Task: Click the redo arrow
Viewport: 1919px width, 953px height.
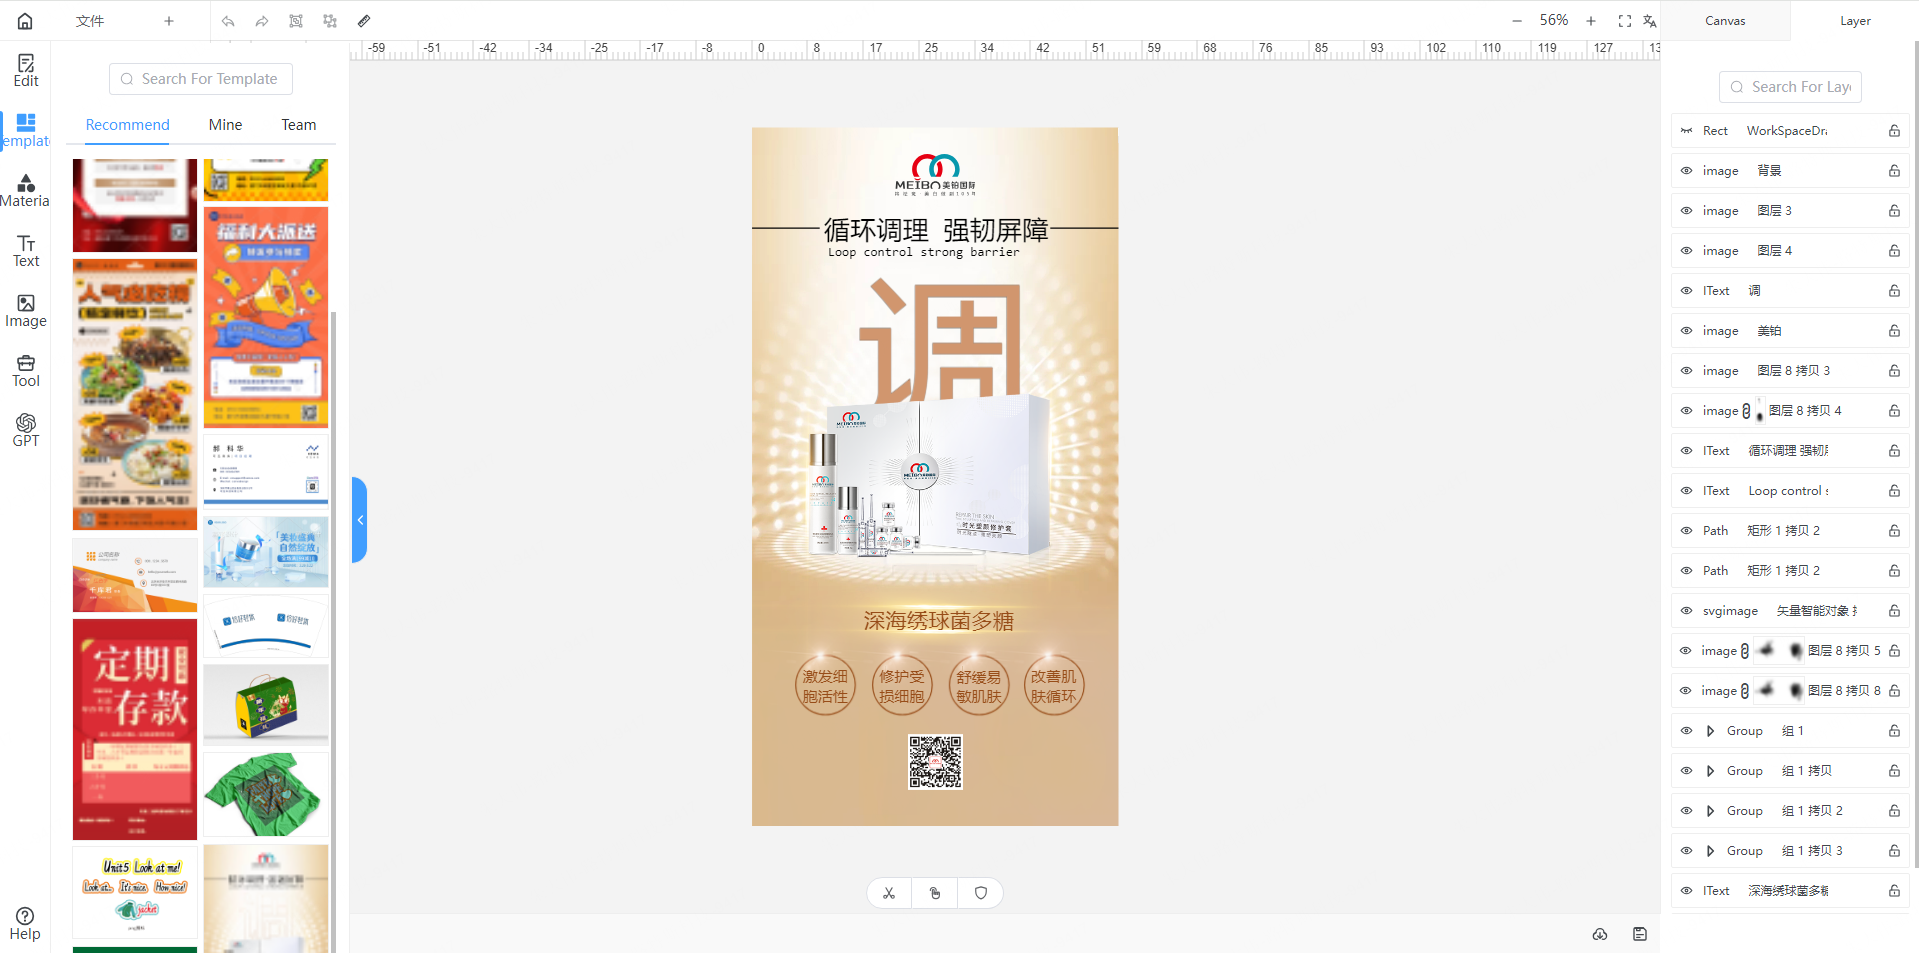Action: [262, 21]
